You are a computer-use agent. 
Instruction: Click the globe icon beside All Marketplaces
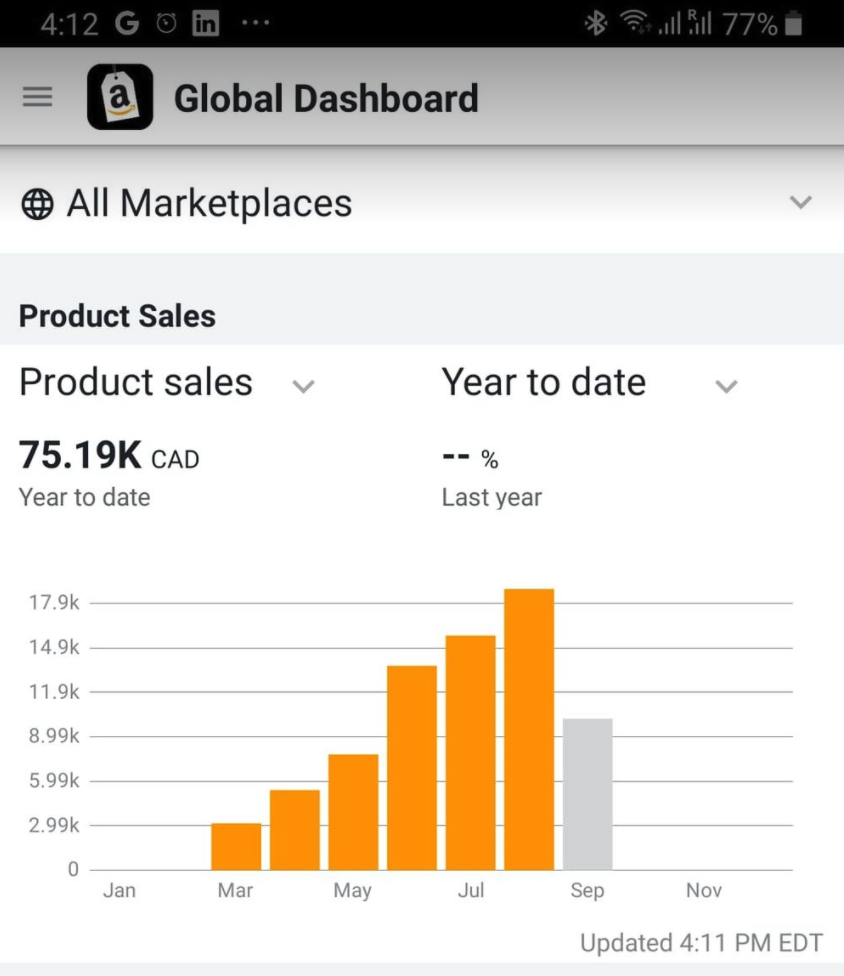coord(37,204)
